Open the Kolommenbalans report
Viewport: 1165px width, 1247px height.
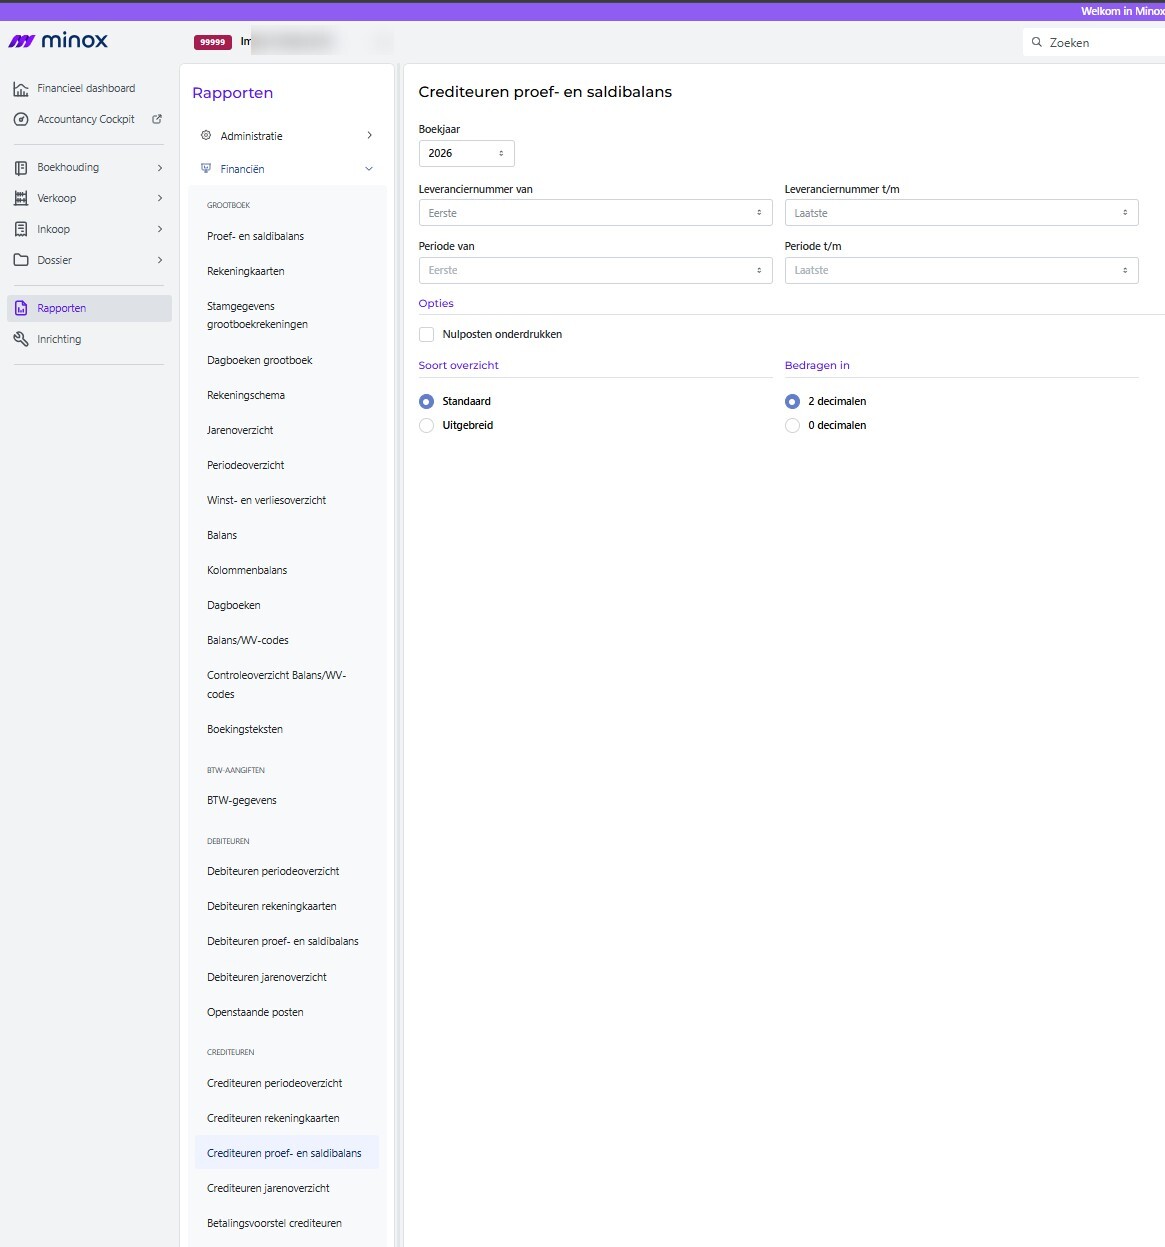pos(247,570)
